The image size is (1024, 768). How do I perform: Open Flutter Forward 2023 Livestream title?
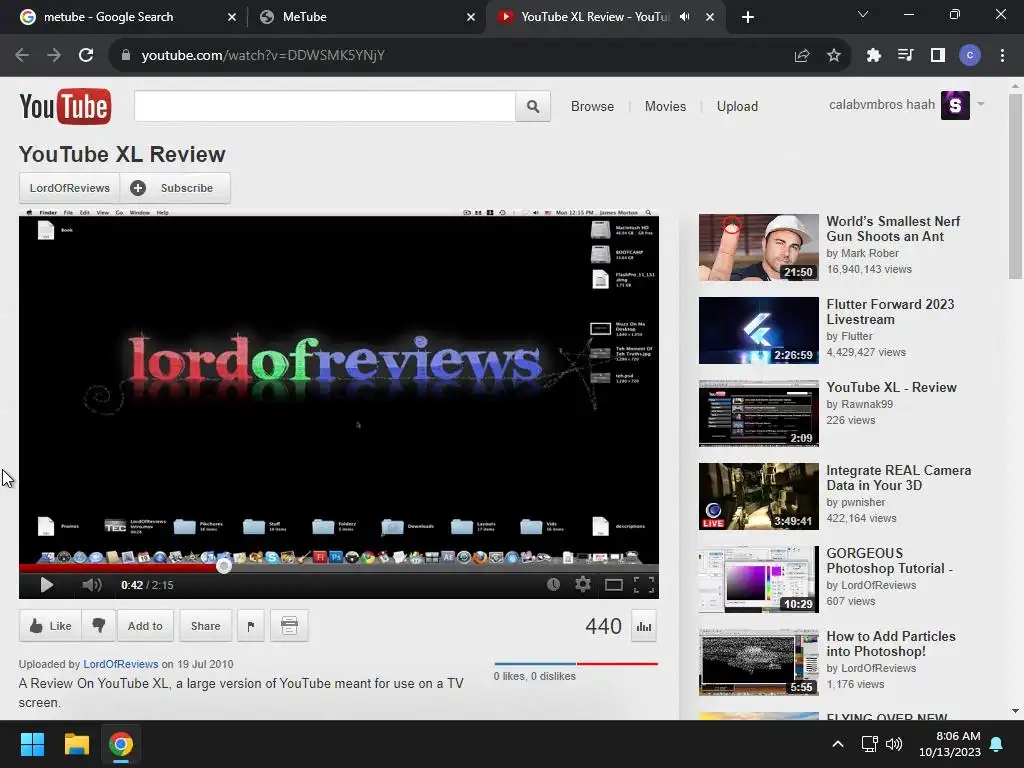tap(890, 312)
